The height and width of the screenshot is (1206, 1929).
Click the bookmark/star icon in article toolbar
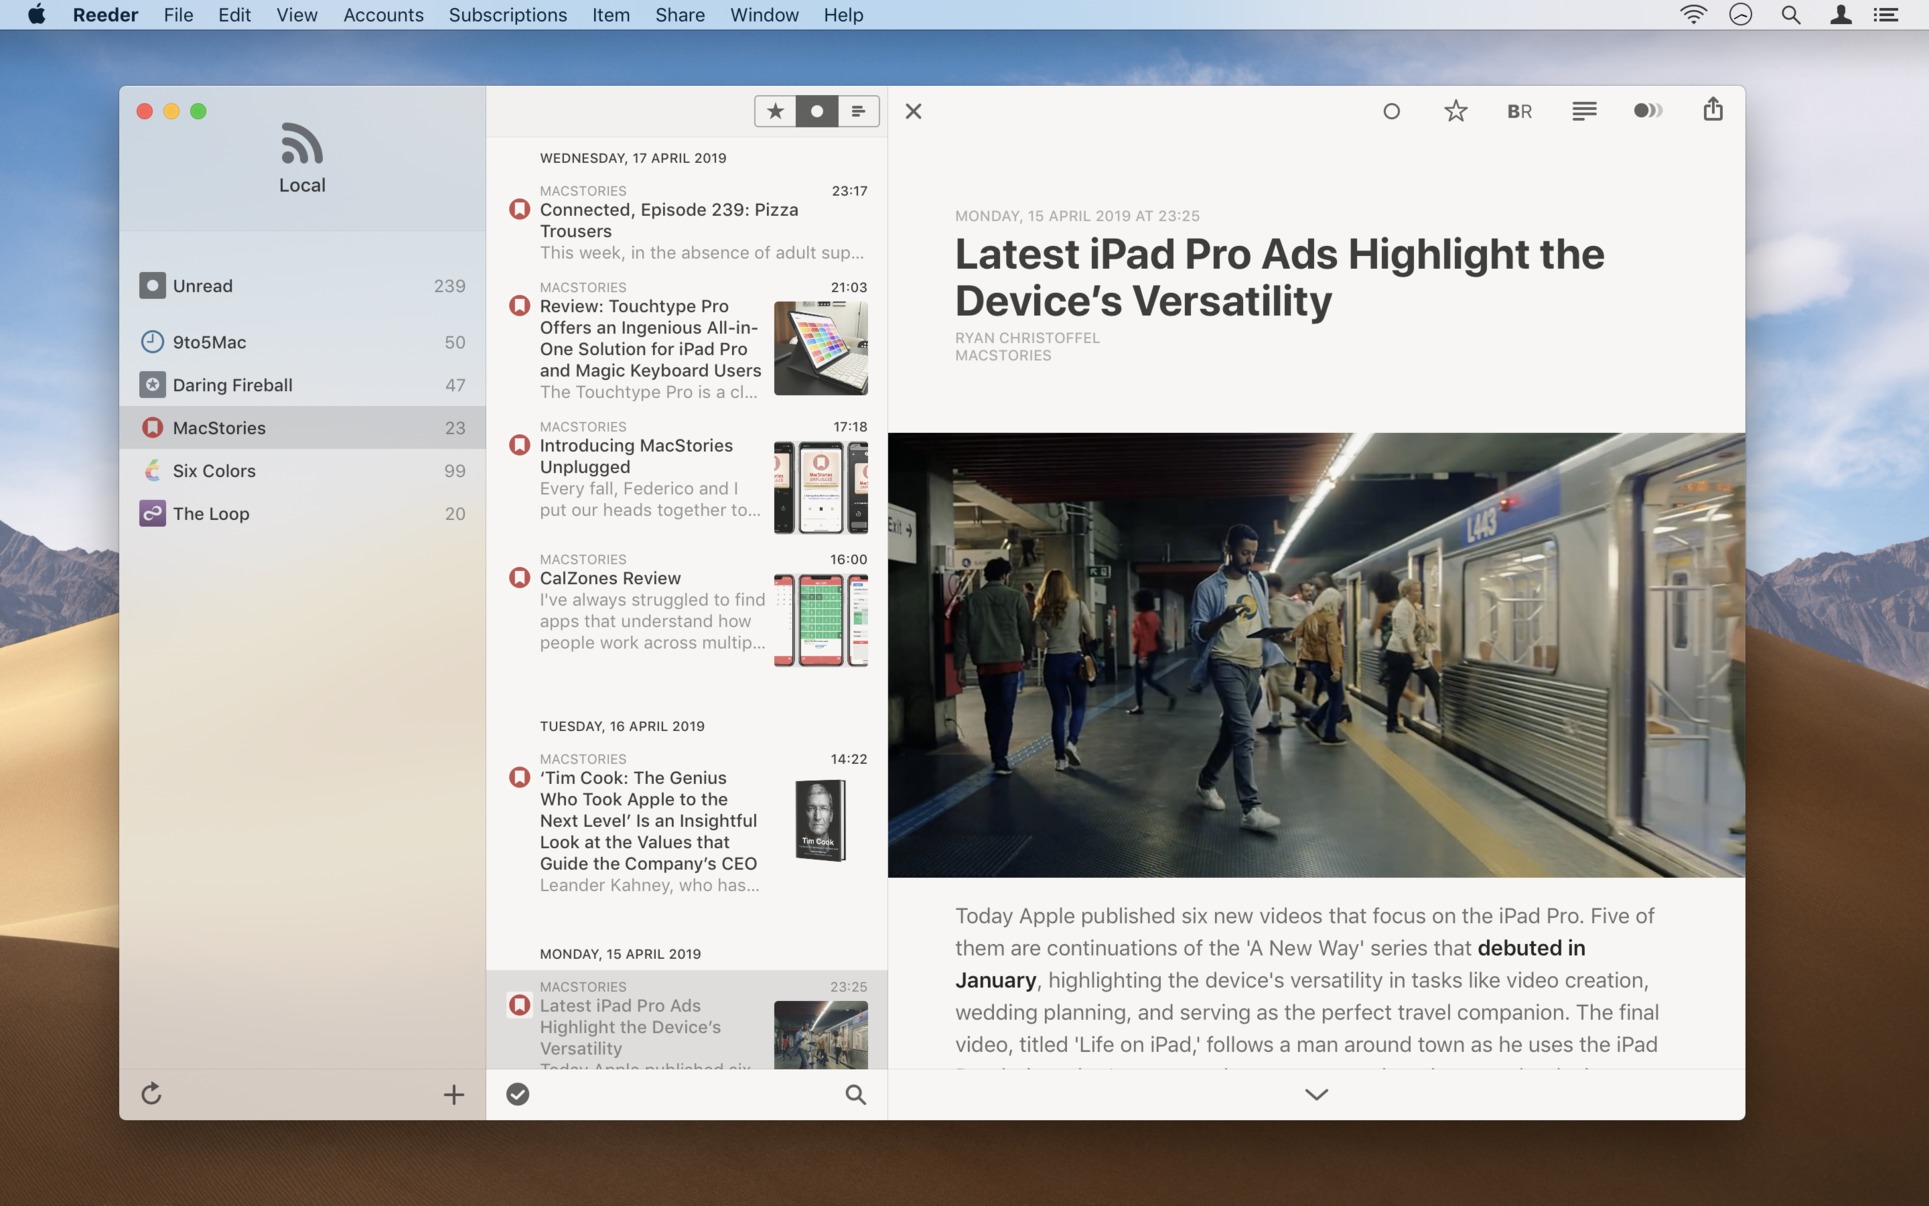pos(1454,110)
